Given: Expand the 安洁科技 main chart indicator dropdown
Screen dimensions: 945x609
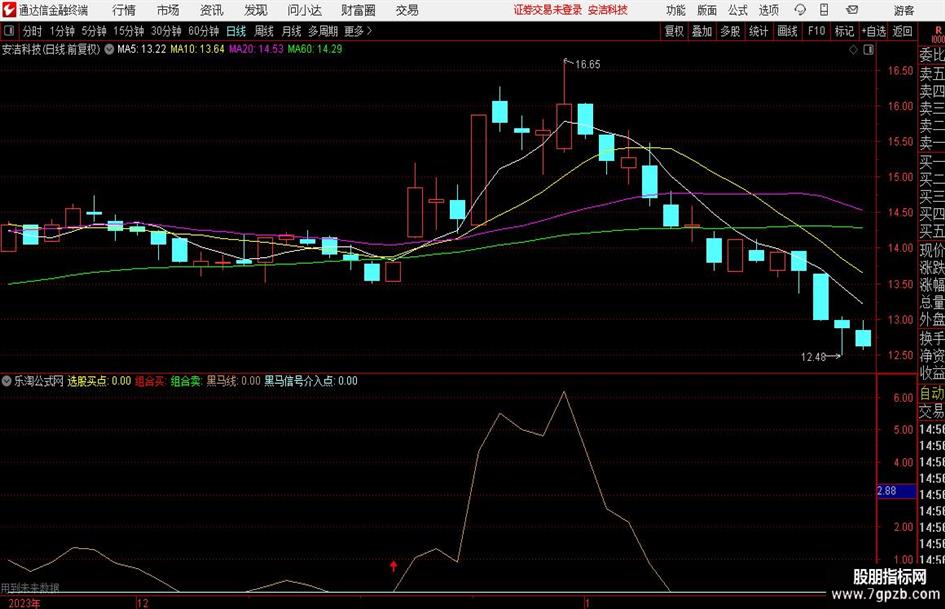Looking at the screenshot, I should 109,49.
